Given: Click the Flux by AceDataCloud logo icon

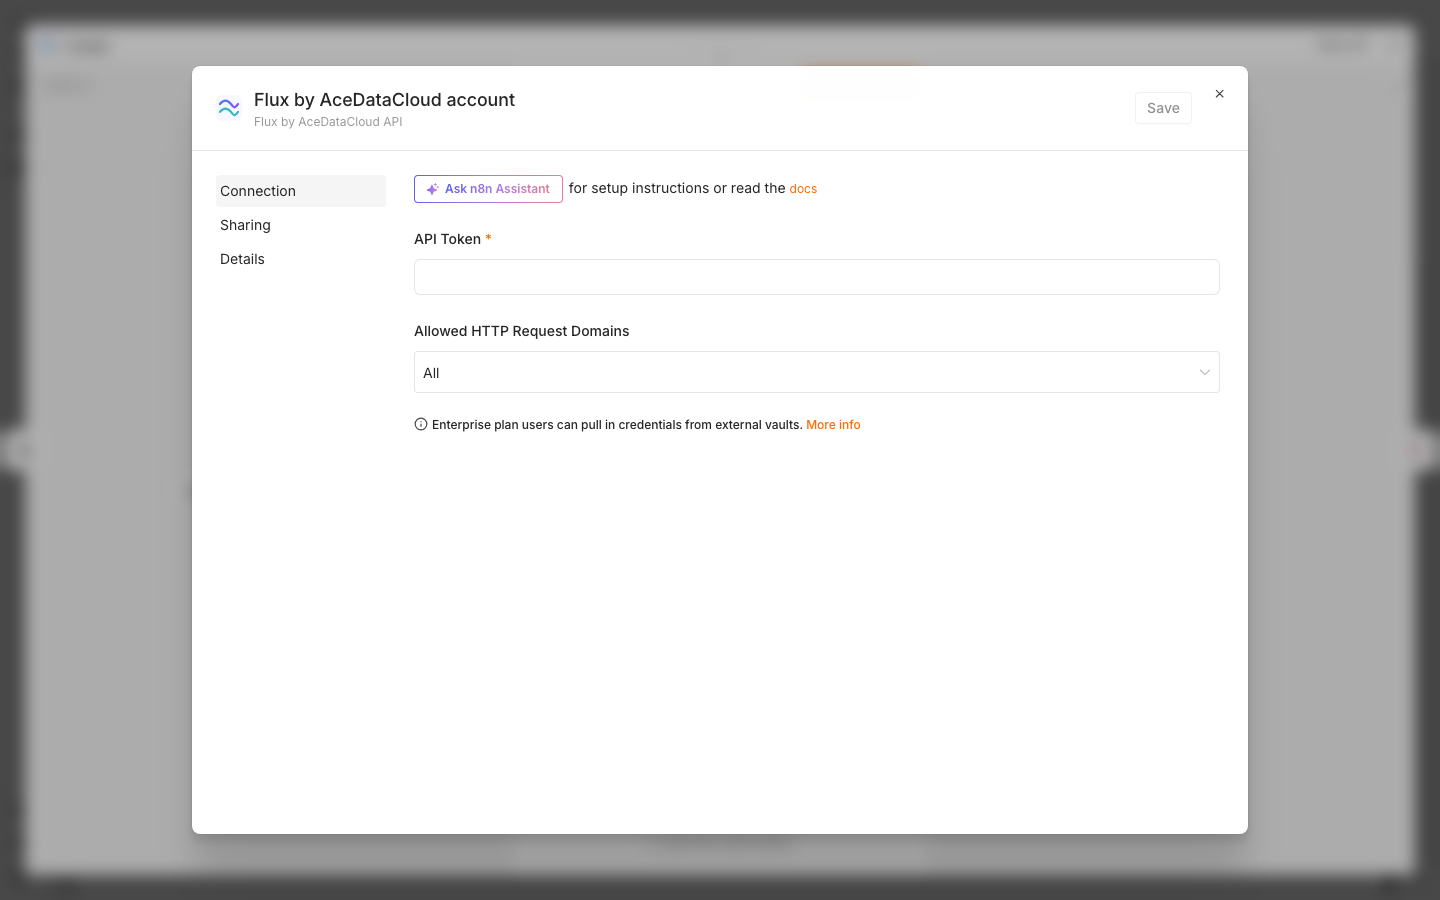Looking at the screenshot, I should (x=229, y=108).
